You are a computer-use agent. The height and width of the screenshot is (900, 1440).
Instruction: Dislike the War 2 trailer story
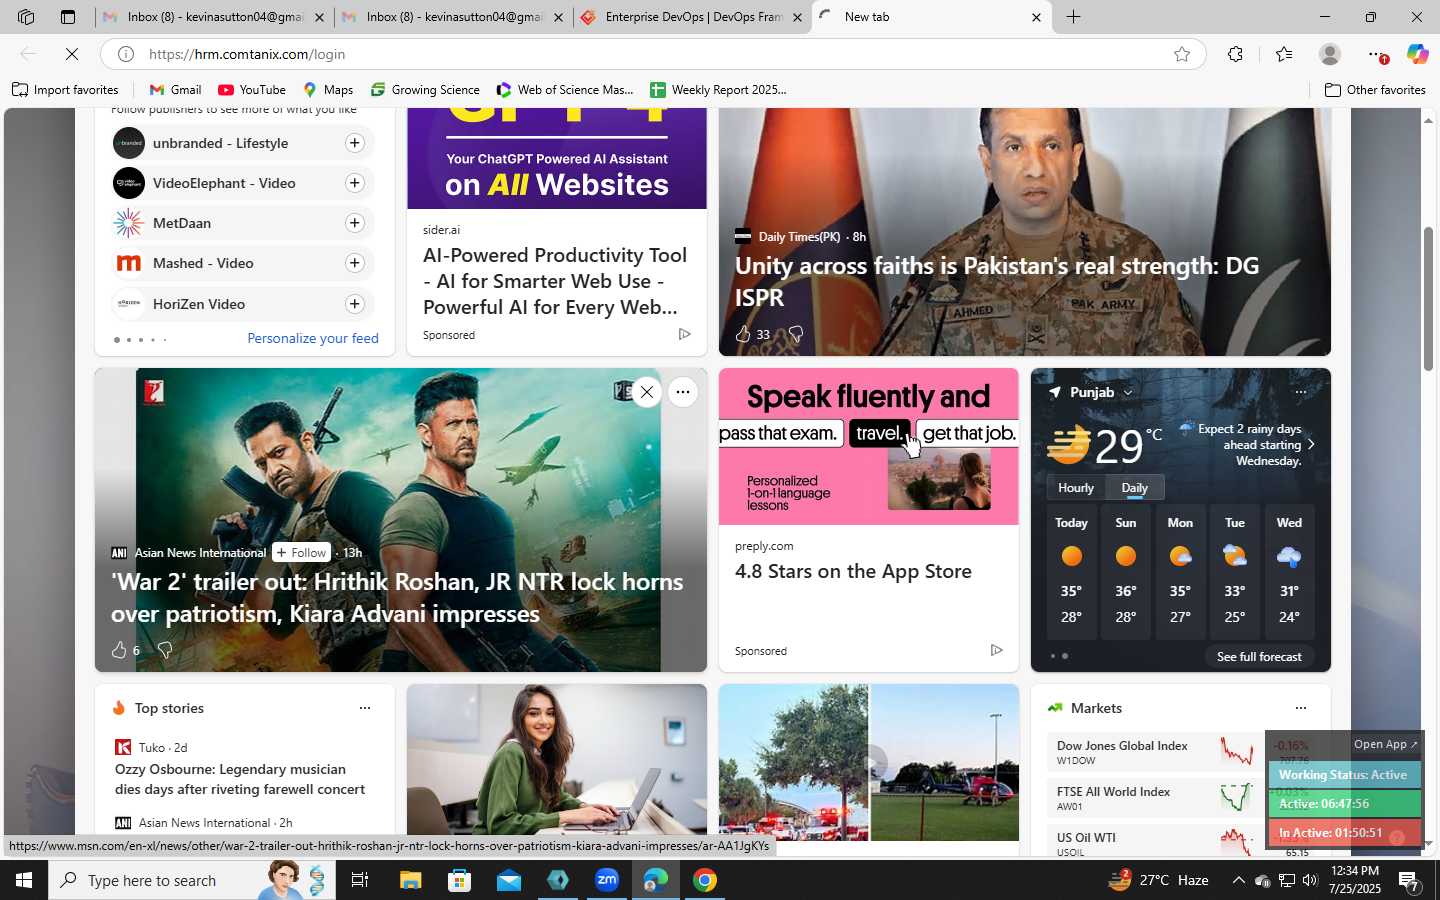(x=165, y=650)
